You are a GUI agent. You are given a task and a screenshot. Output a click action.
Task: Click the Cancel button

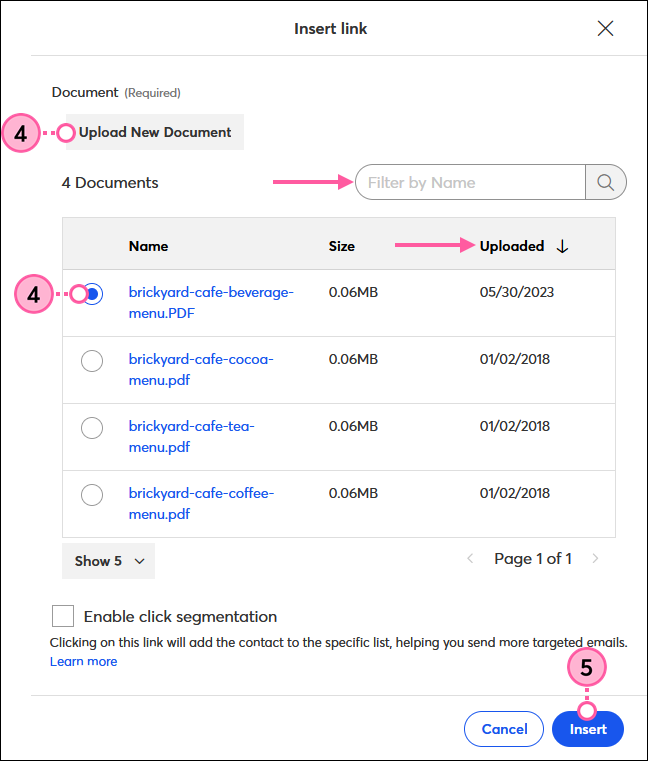(504, 729)
